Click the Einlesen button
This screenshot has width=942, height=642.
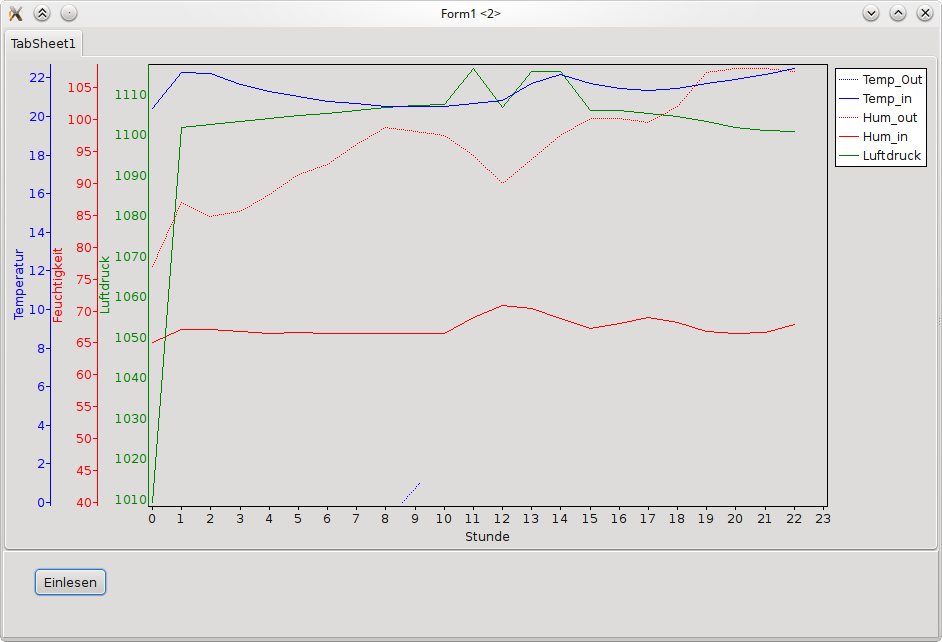point(70,582)
